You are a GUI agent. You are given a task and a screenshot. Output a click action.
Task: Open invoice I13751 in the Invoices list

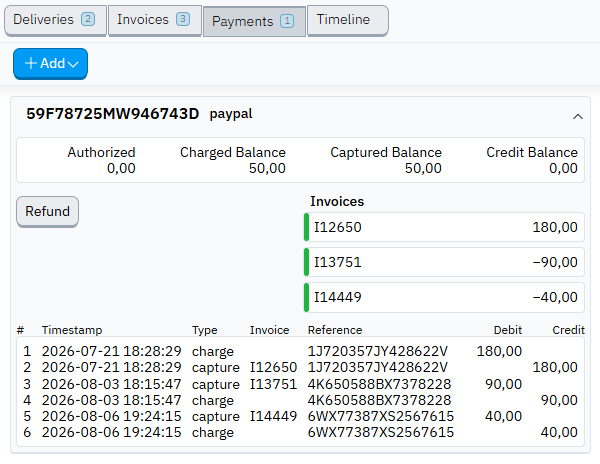point(444,262)
